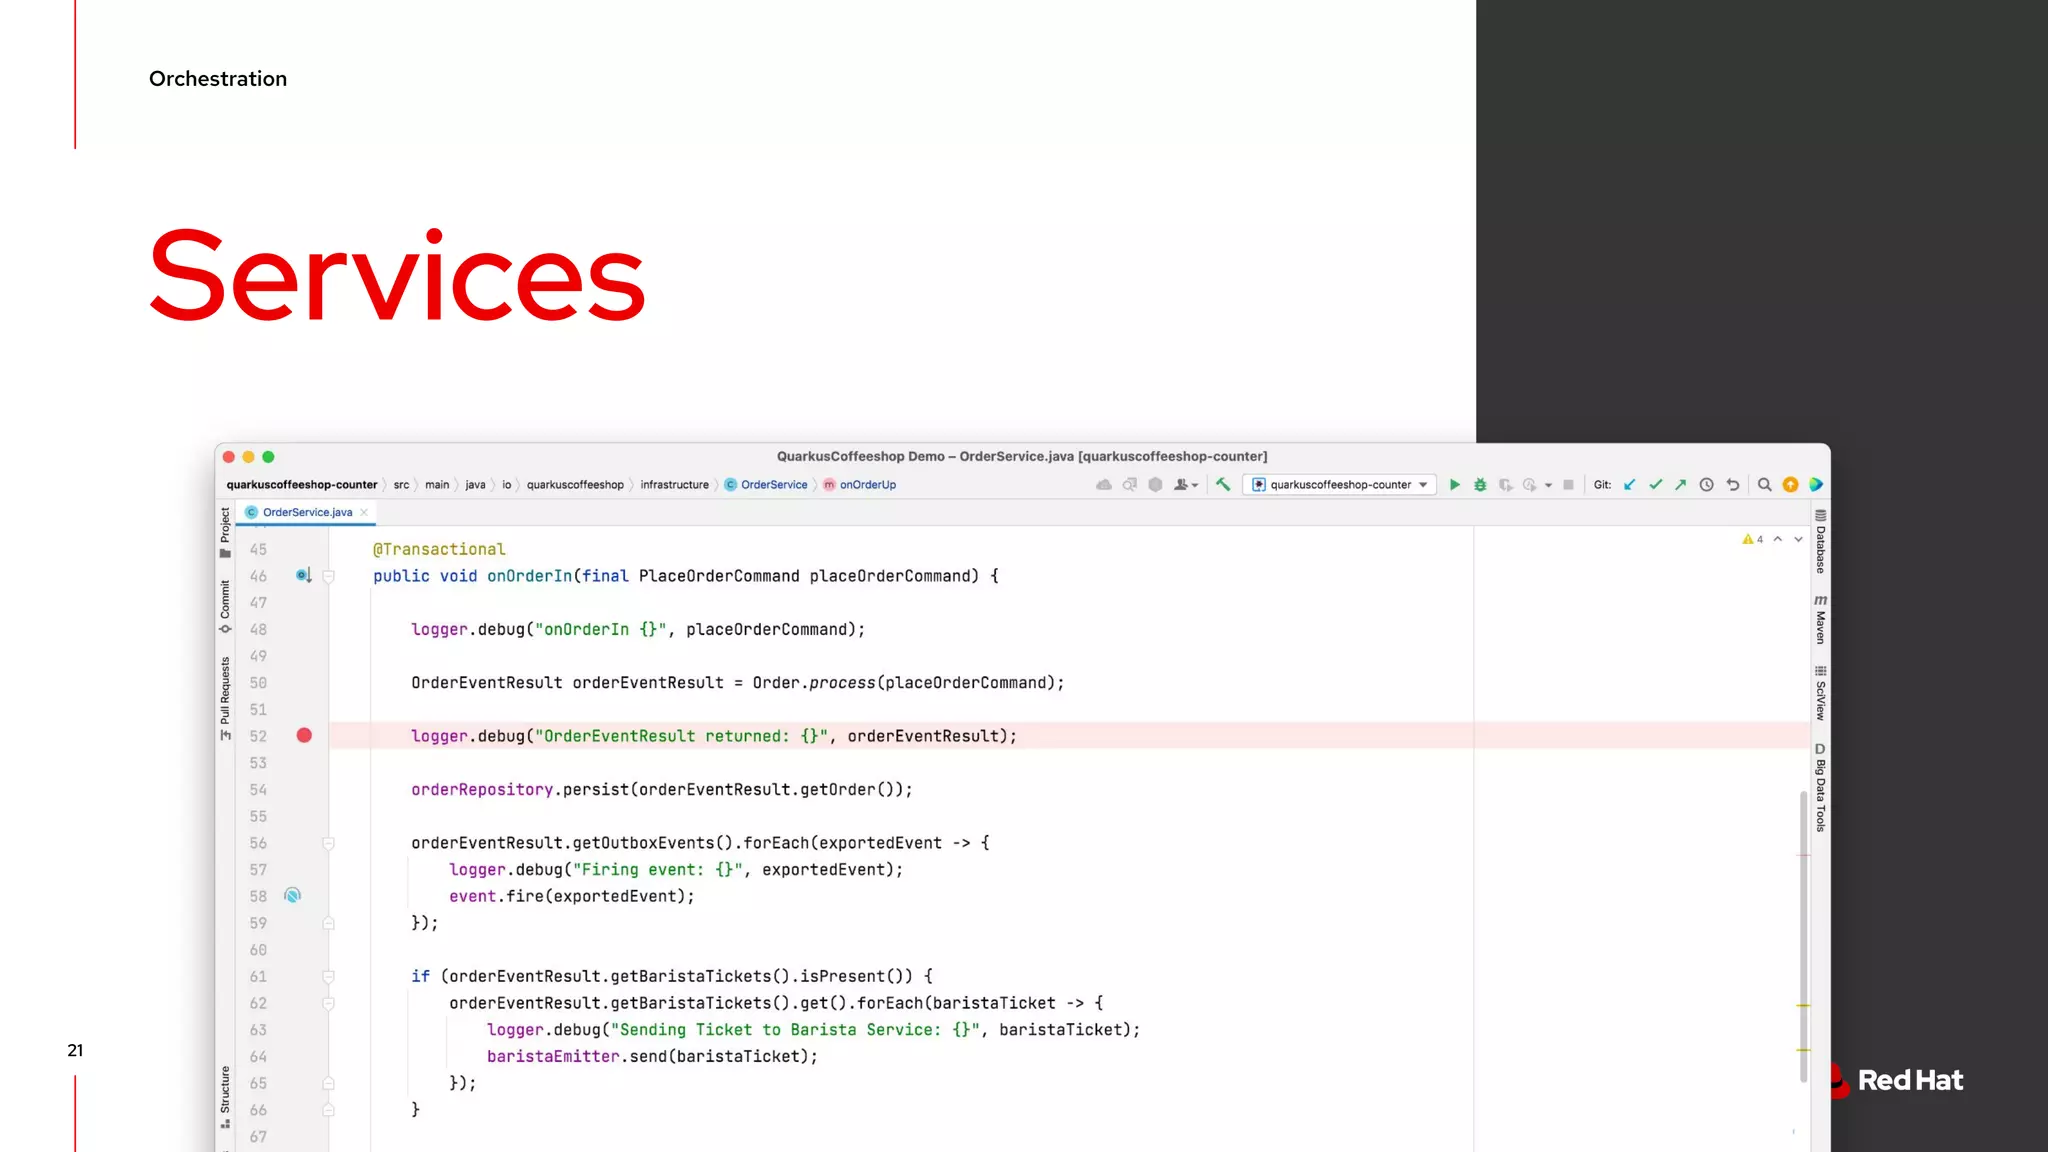
Task: Push commits with the Git push arrow
Action: (1681, 485)
